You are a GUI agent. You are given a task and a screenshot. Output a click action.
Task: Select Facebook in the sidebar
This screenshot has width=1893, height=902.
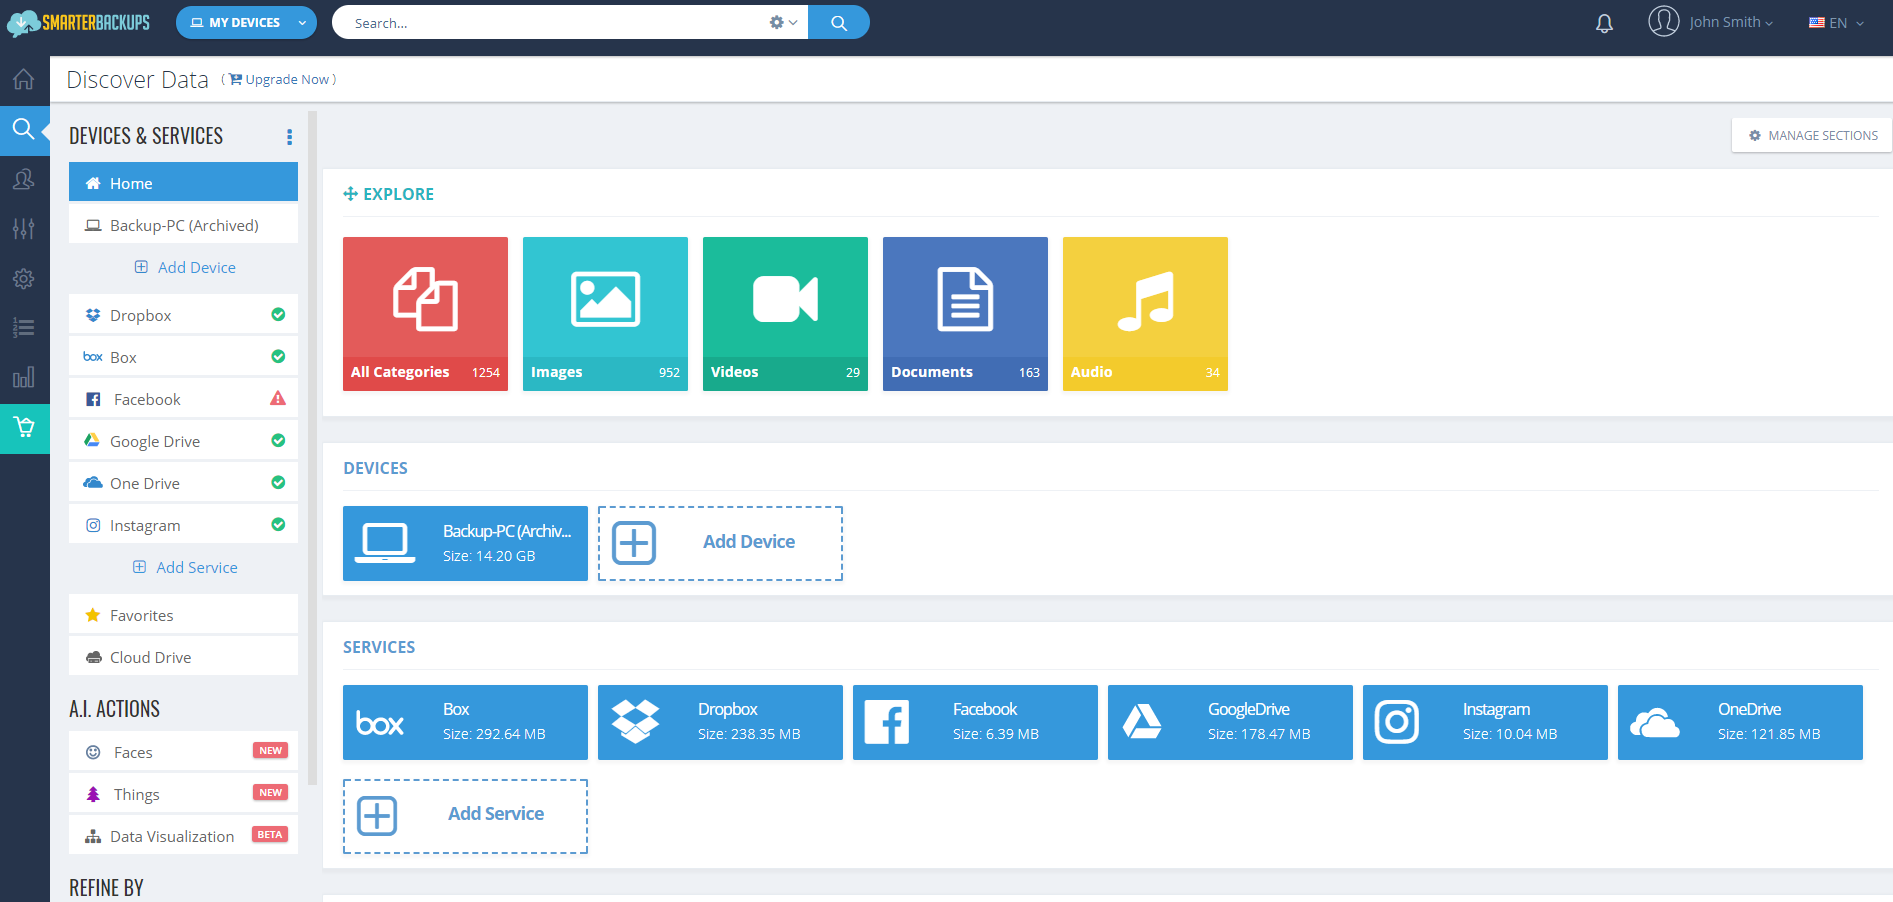point(183,399)
